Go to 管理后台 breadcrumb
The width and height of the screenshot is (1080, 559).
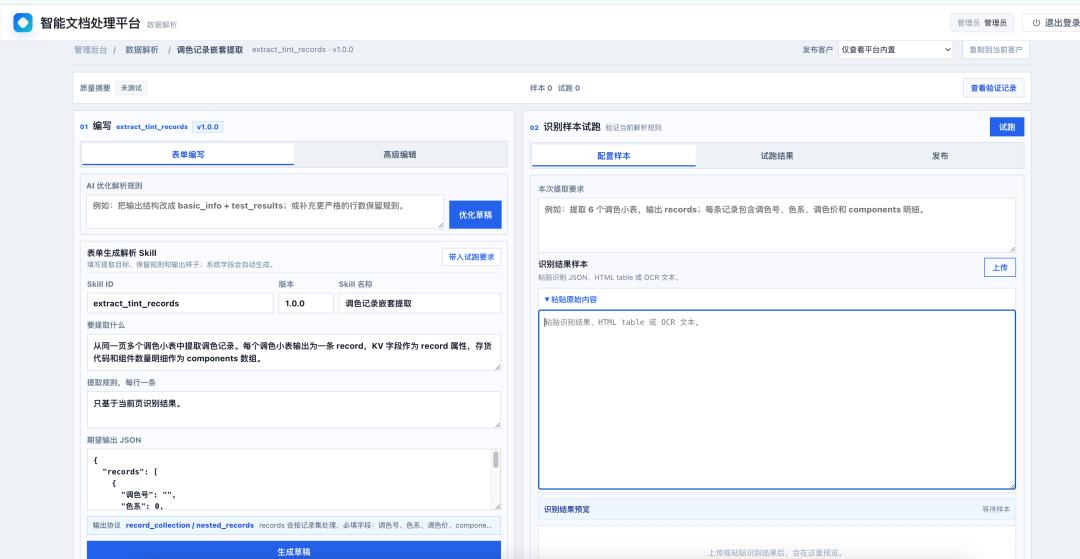pyautogui.click(x=90, y=50)
